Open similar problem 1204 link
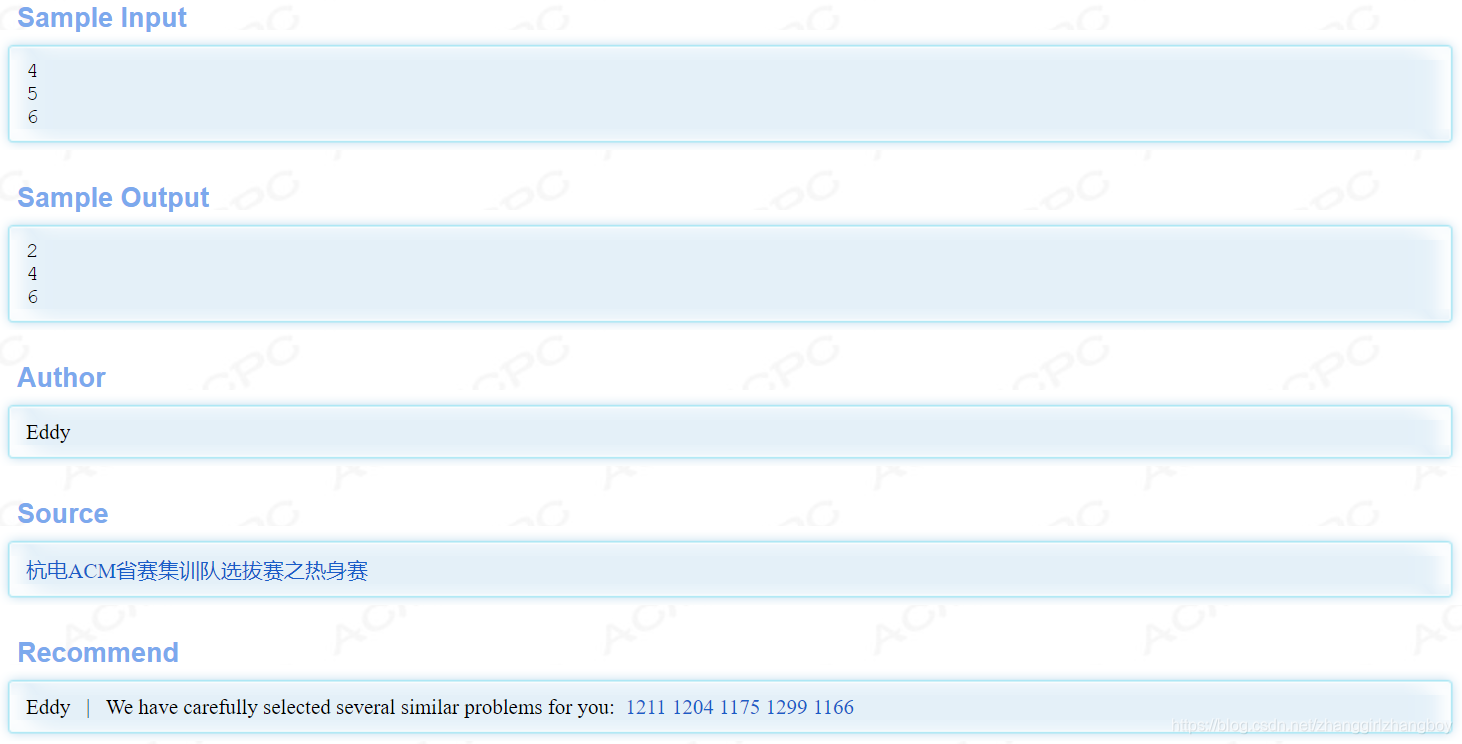The image size is (1462, 744). (x=693, y=708)
